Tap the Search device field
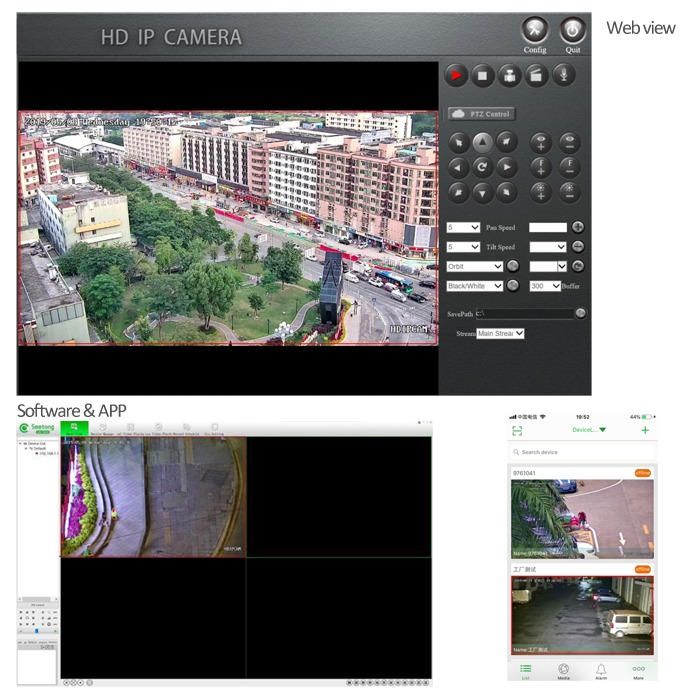This screenshot has width=700, height=700. point(582,452)
